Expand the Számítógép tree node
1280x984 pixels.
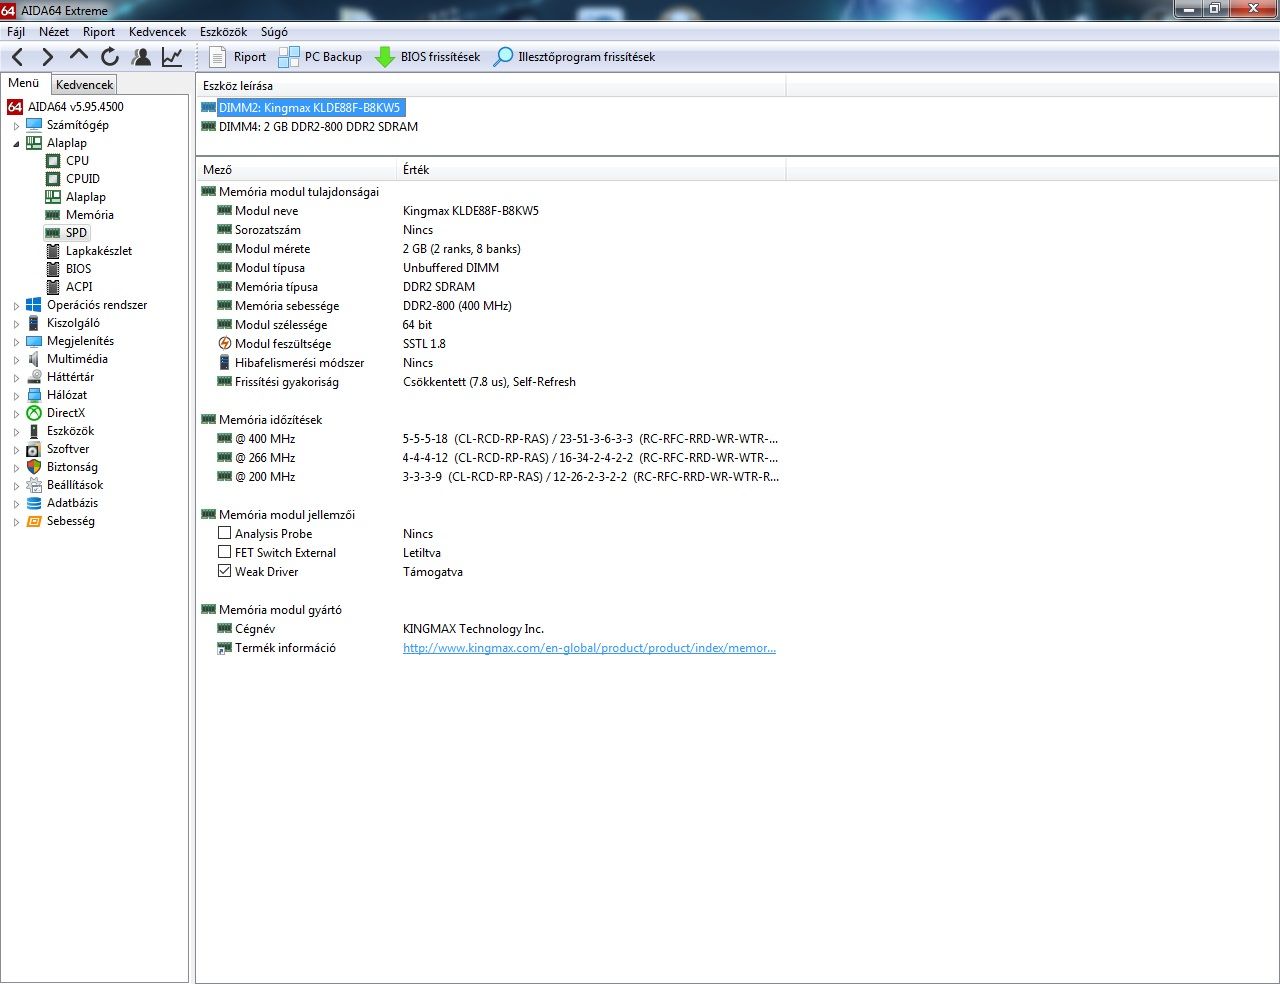(x=16, y=125)
